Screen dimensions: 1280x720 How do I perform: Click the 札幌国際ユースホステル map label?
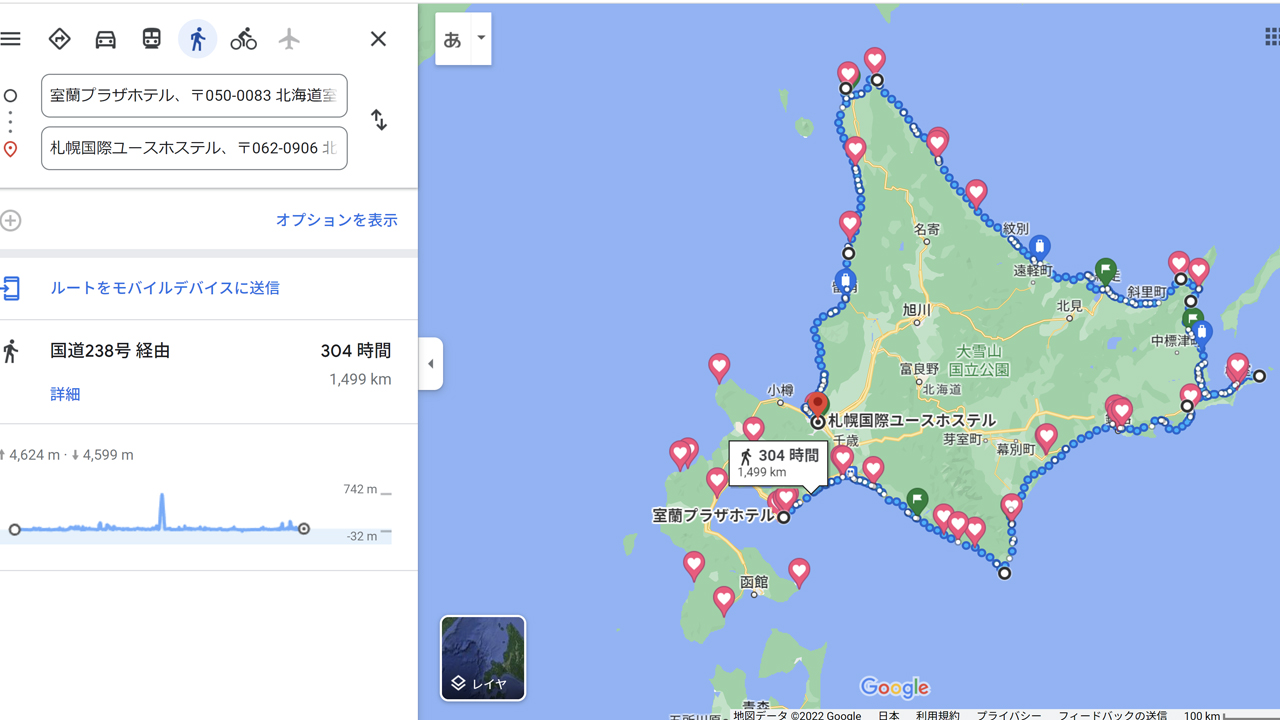(912, 421)
